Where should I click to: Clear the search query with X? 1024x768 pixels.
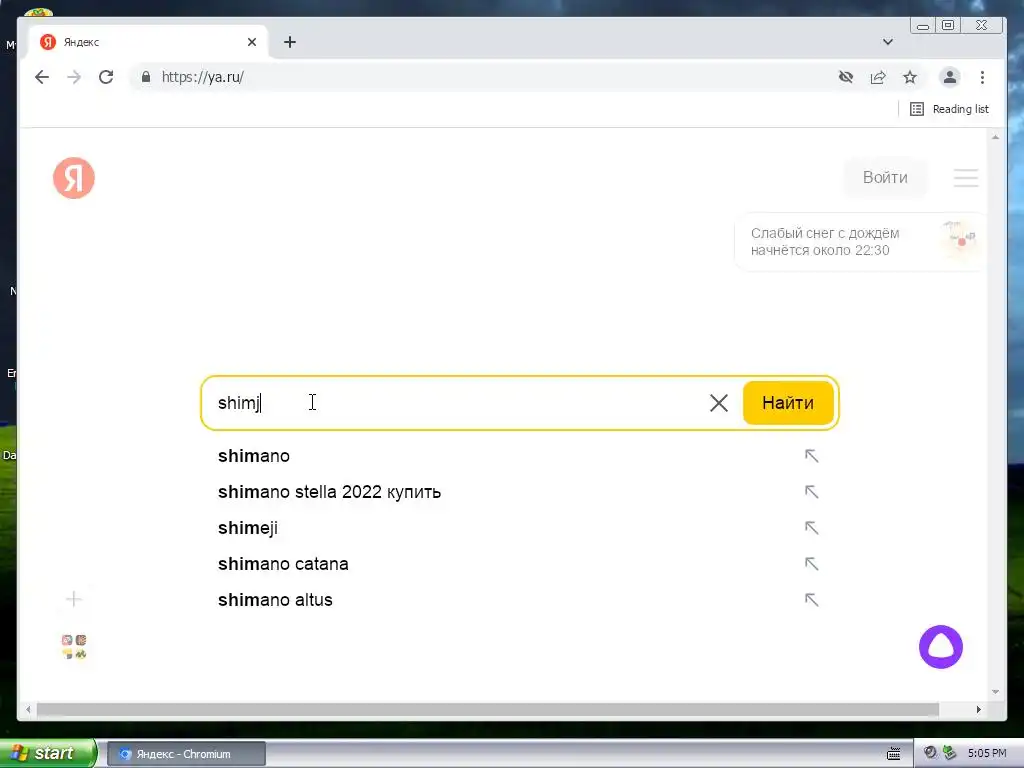718,403
